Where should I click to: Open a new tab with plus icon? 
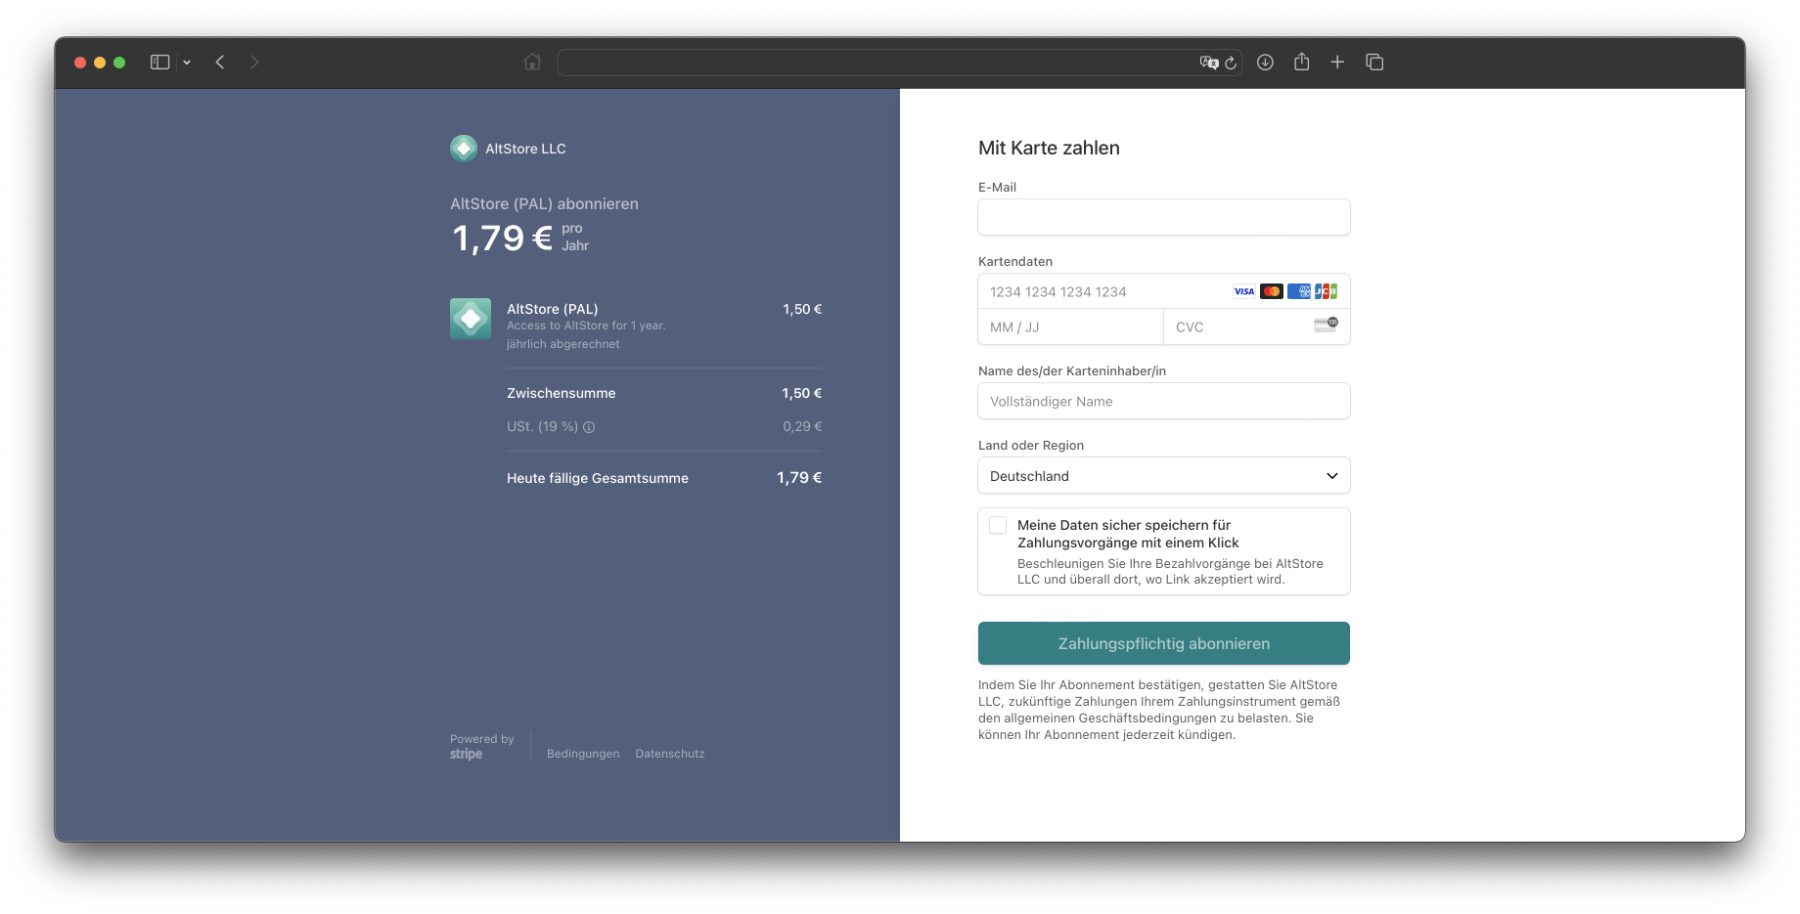[1337, 62]
